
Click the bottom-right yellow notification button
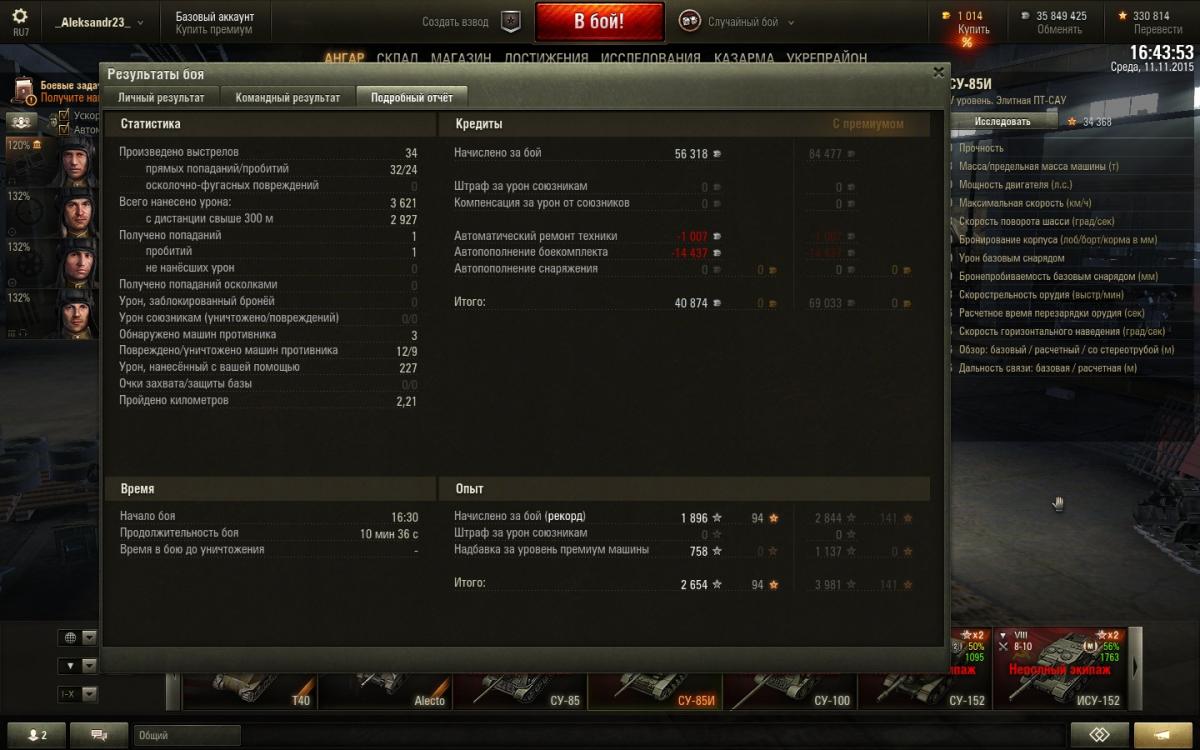click(1163, 735)
